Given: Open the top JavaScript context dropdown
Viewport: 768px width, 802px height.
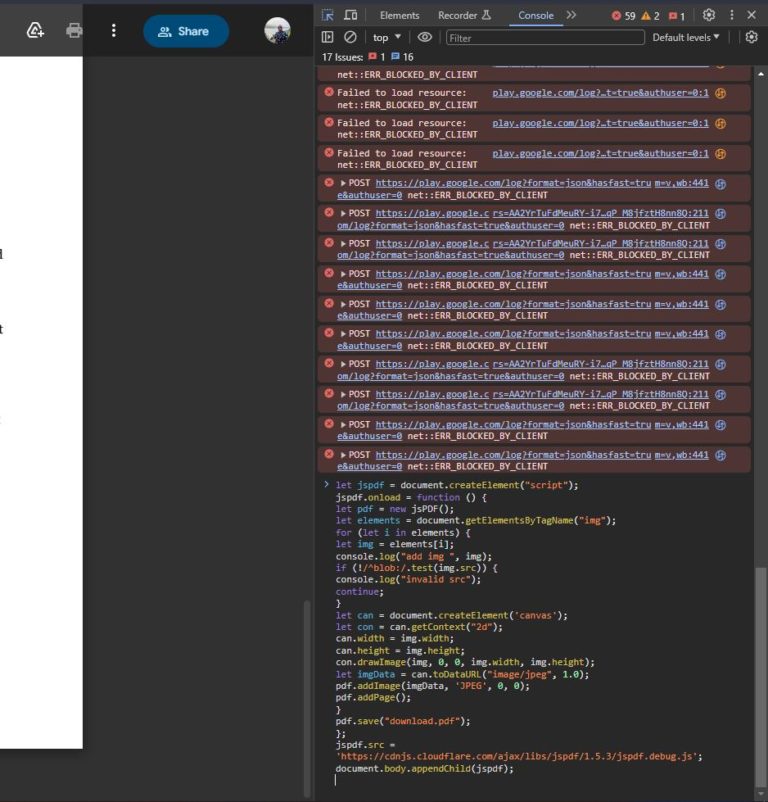Looking at the screenshot, I should (x=387, y=37).
